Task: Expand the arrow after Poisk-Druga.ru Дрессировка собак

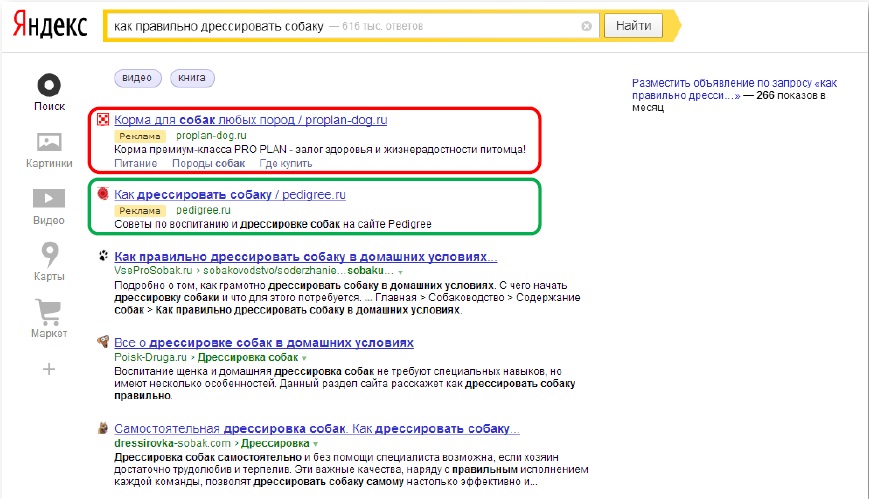Action: click(x=304, y=357)
